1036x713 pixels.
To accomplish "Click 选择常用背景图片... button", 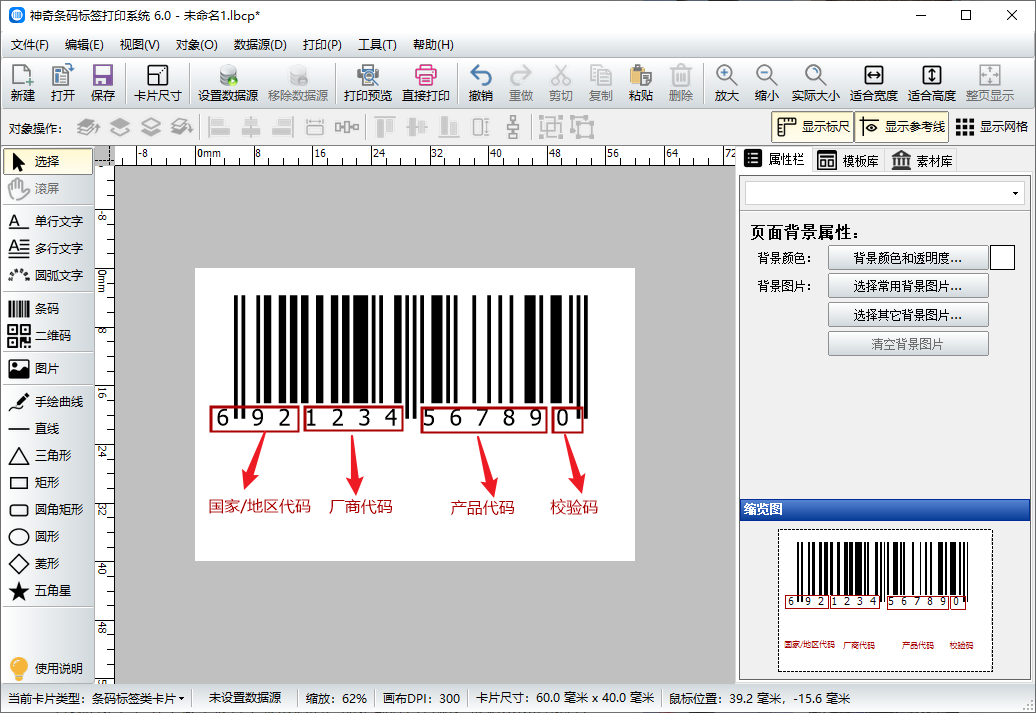I will (x=908, y=286).
